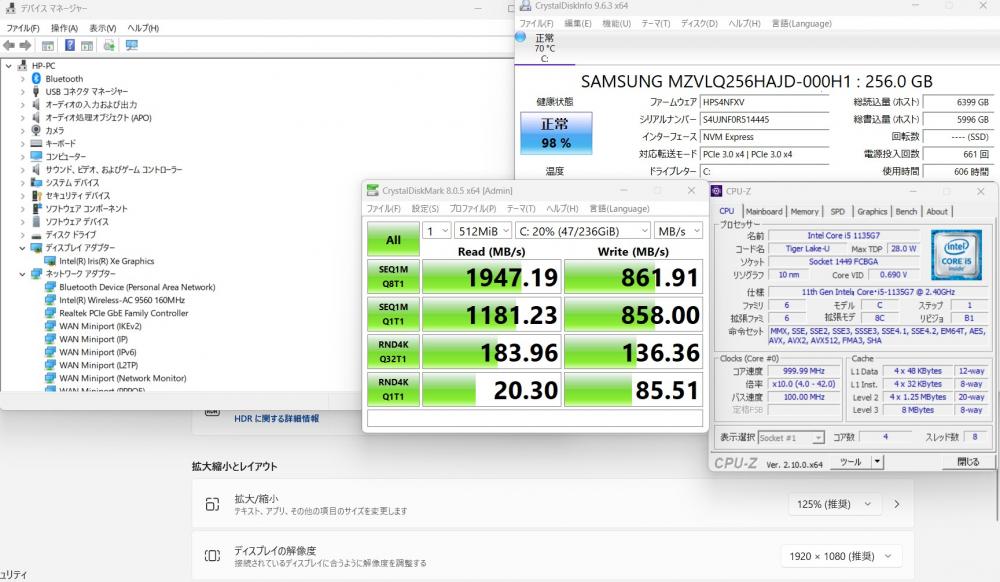This screenshot has height=582, width=1000.
Task: Click the Intel(R) Iris(R) Xe Graphics adapter icon
Action: point(50,261)
